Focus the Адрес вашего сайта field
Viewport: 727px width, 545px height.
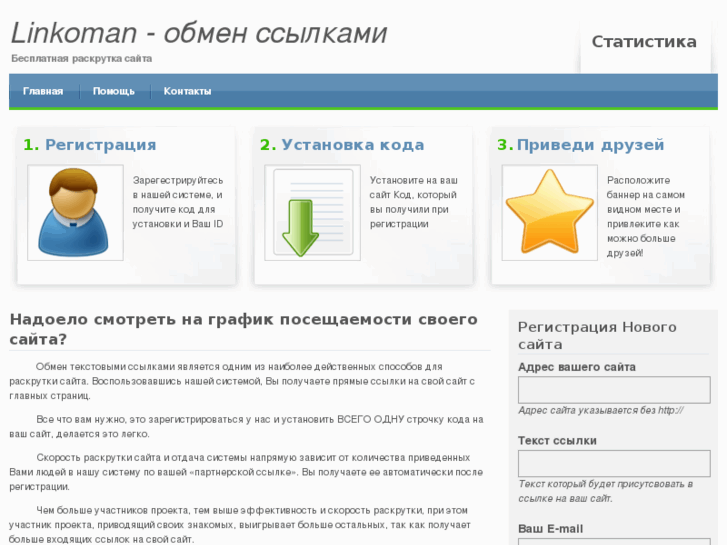tap(614, 390)
